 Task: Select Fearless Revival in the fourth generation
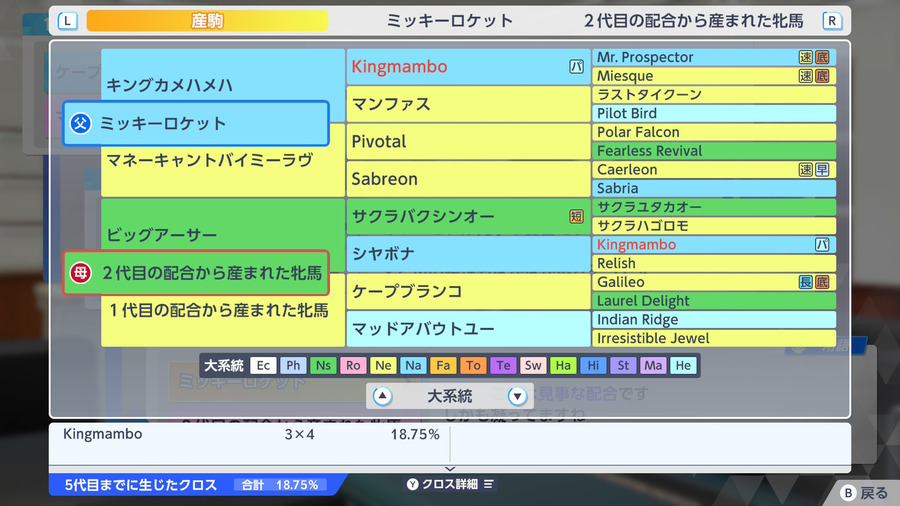click(714, 151)
